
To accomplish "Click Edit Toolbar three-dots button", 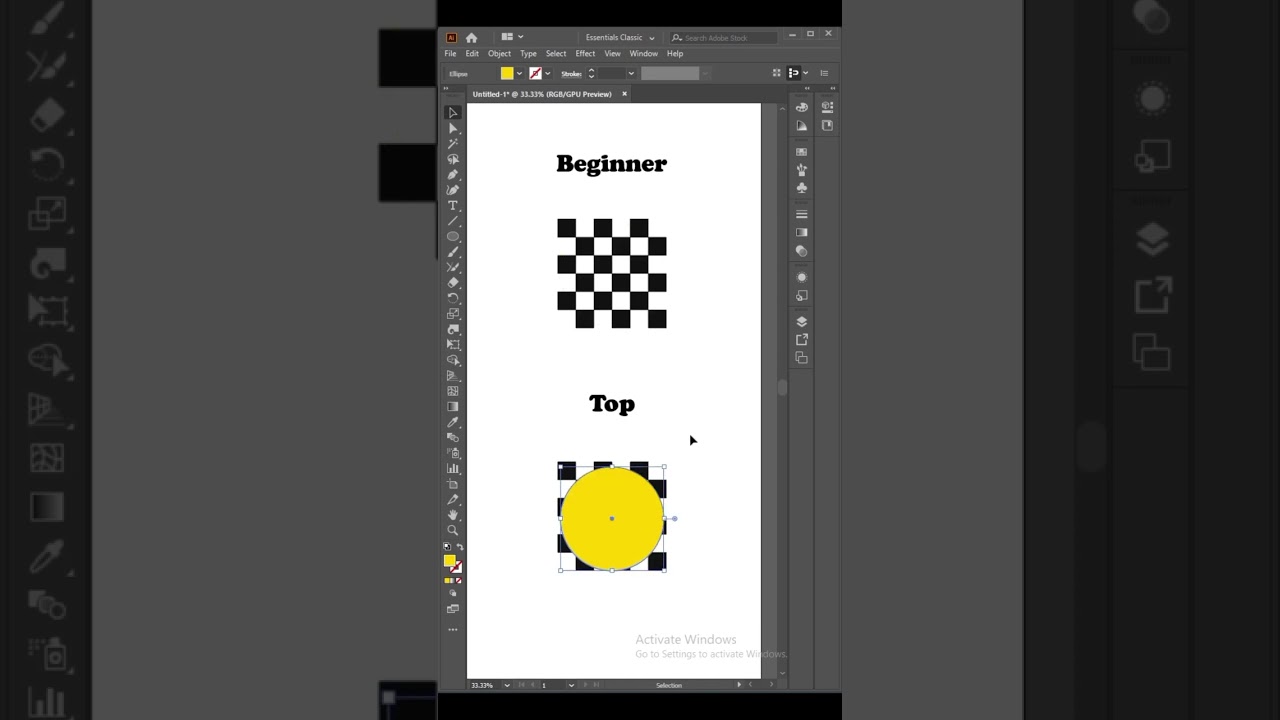I will [x=453, y=630].
